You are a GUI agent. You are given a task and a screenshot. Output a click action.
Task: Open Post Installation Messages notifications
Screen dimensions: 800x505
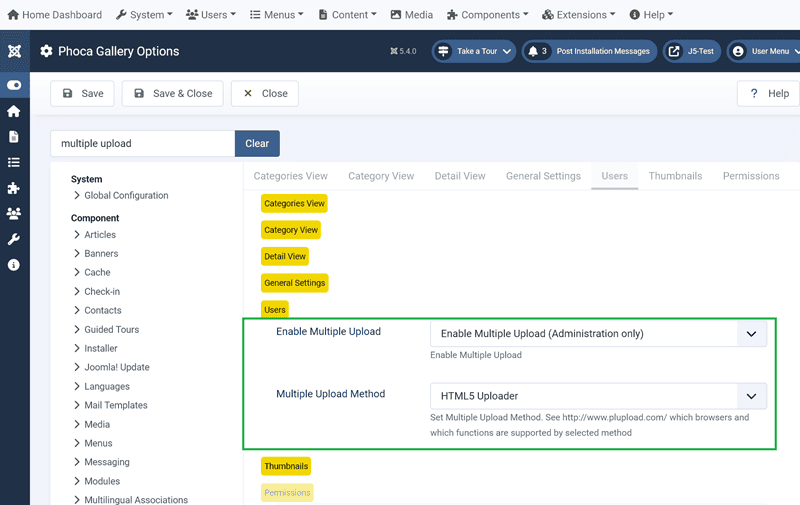[x=589, y=51]
